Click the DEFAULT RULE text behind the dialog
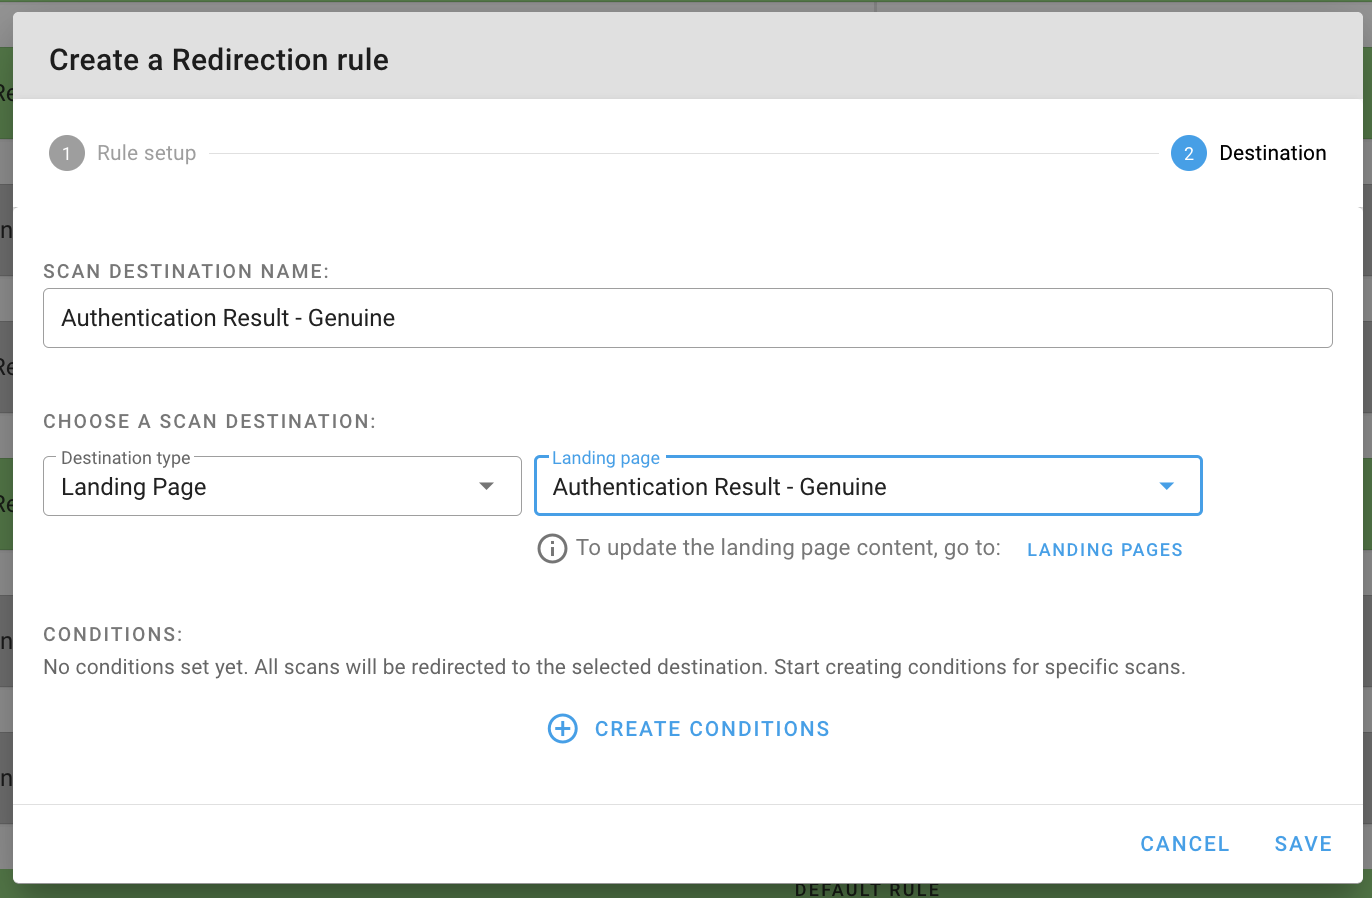 866,890
